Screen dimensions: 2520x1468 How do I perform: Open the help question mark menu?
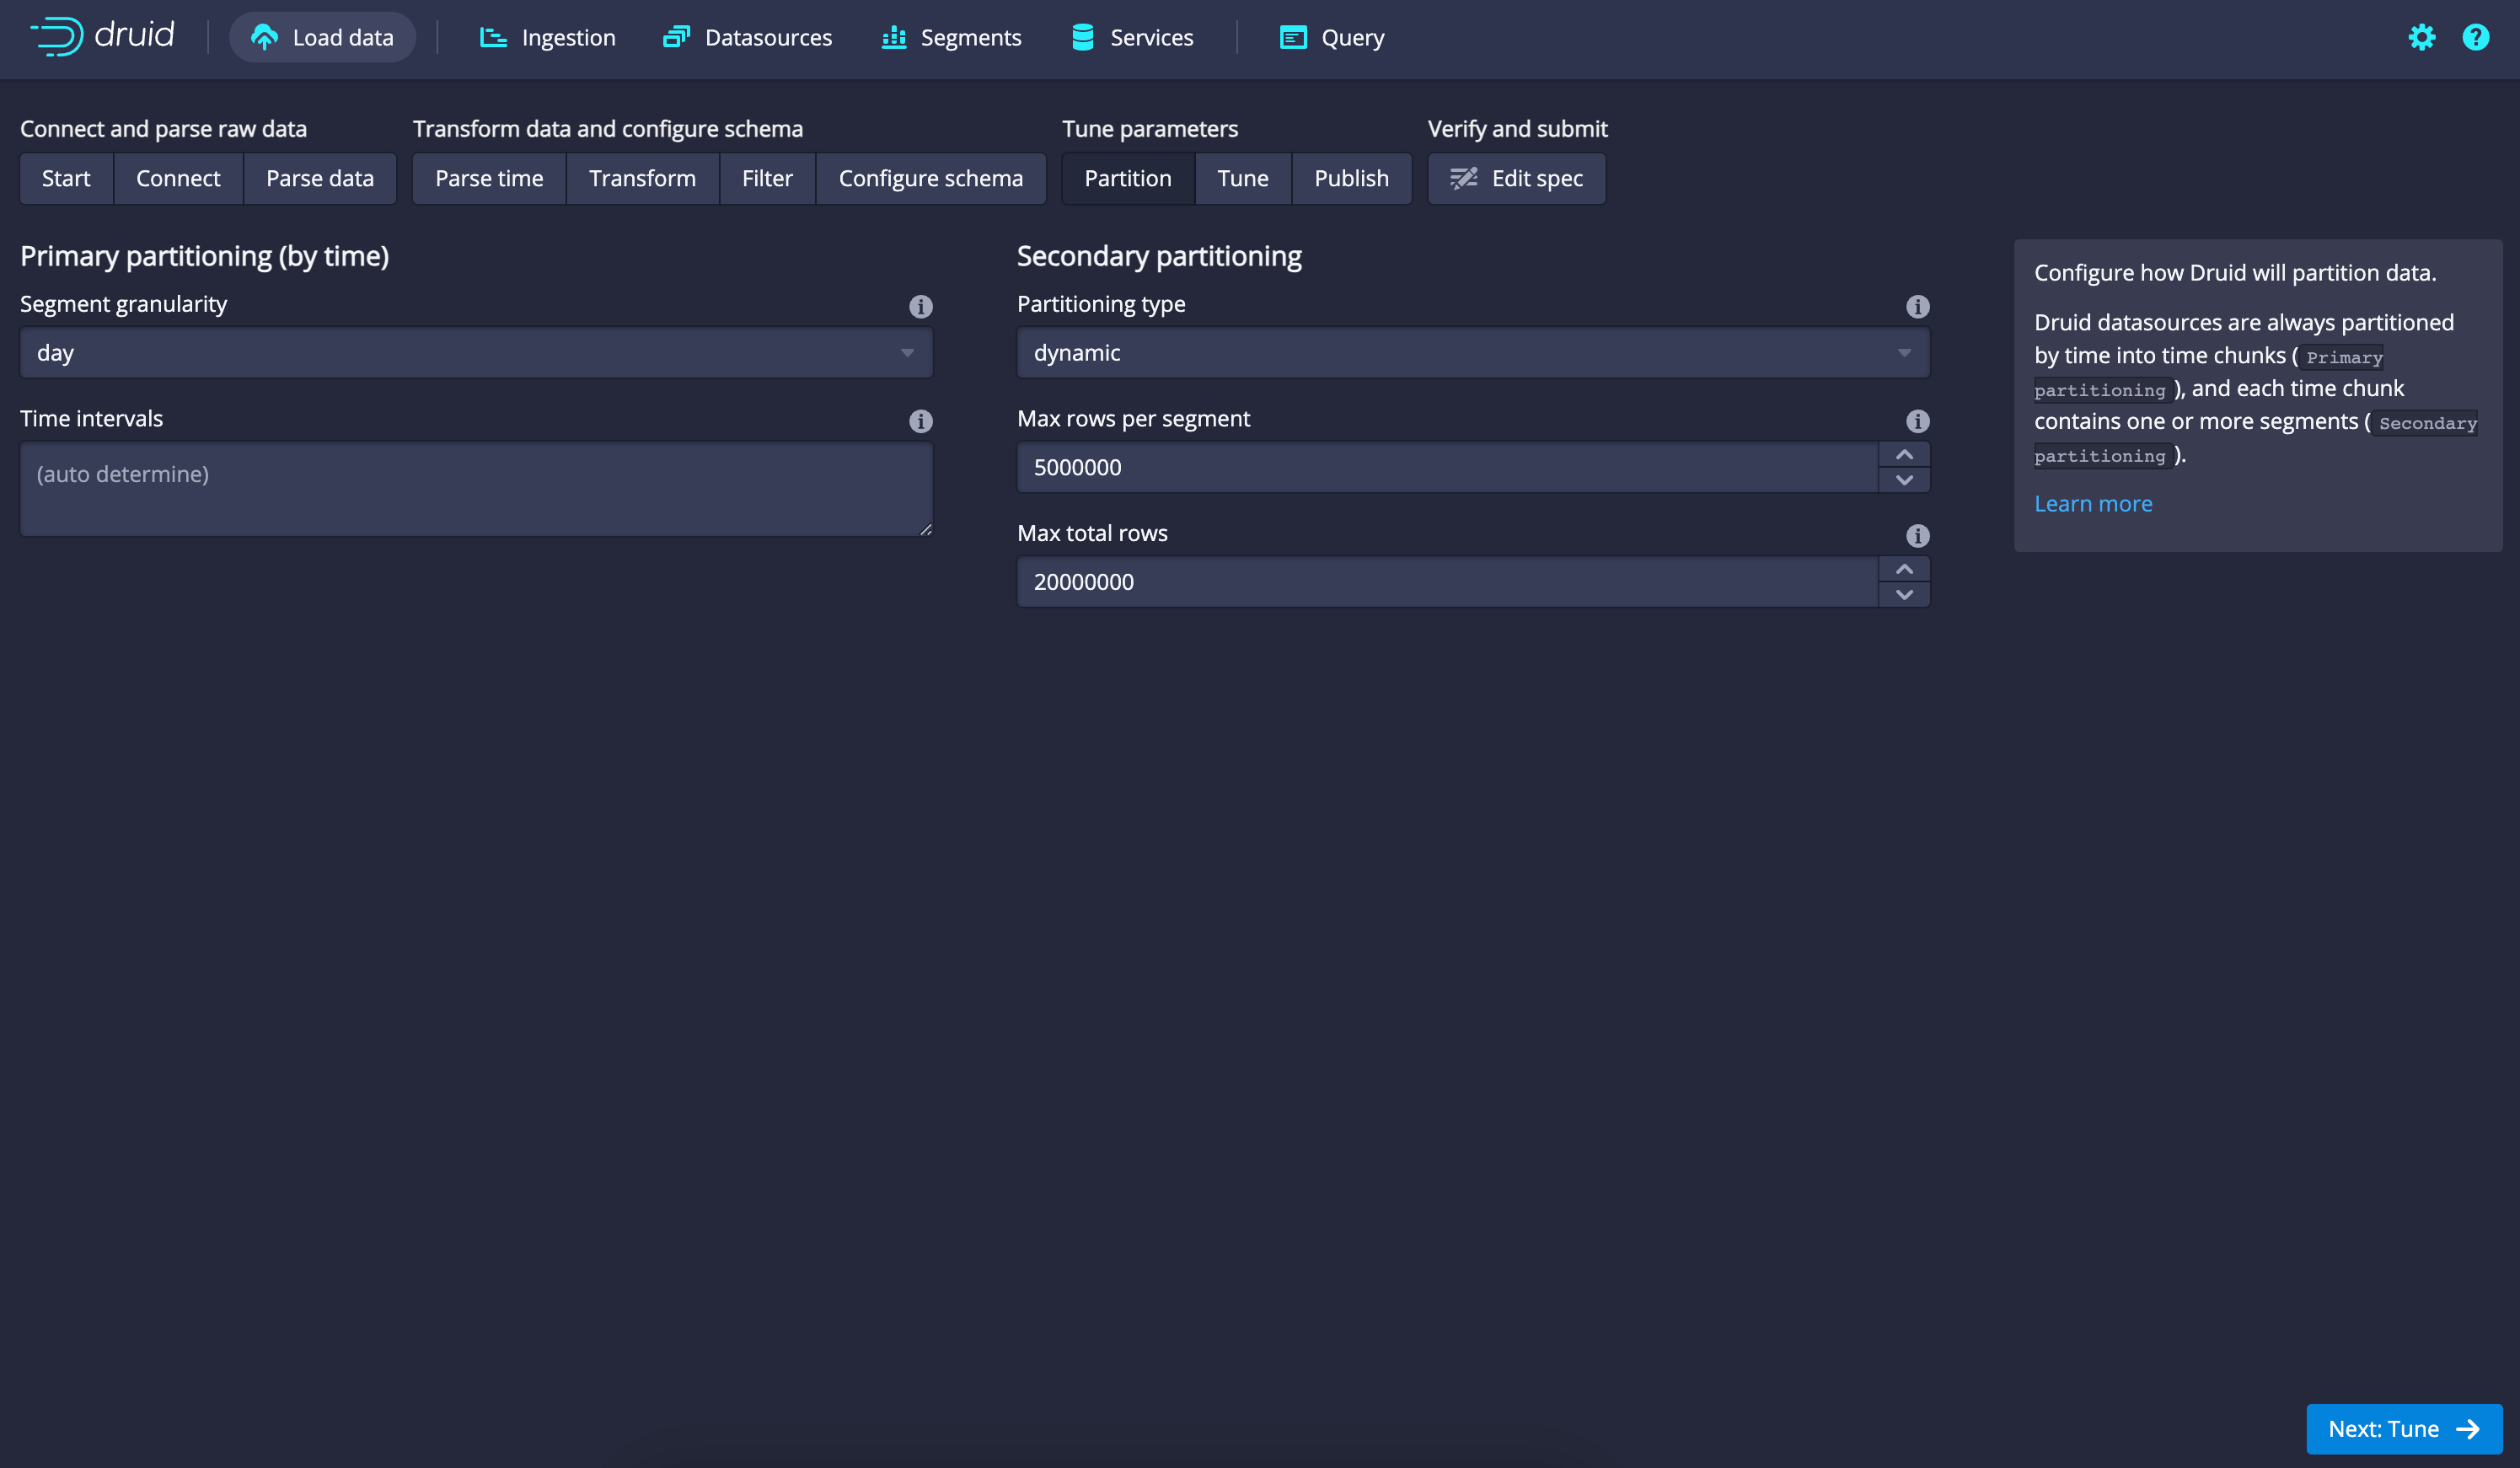tap(2475, 37)
